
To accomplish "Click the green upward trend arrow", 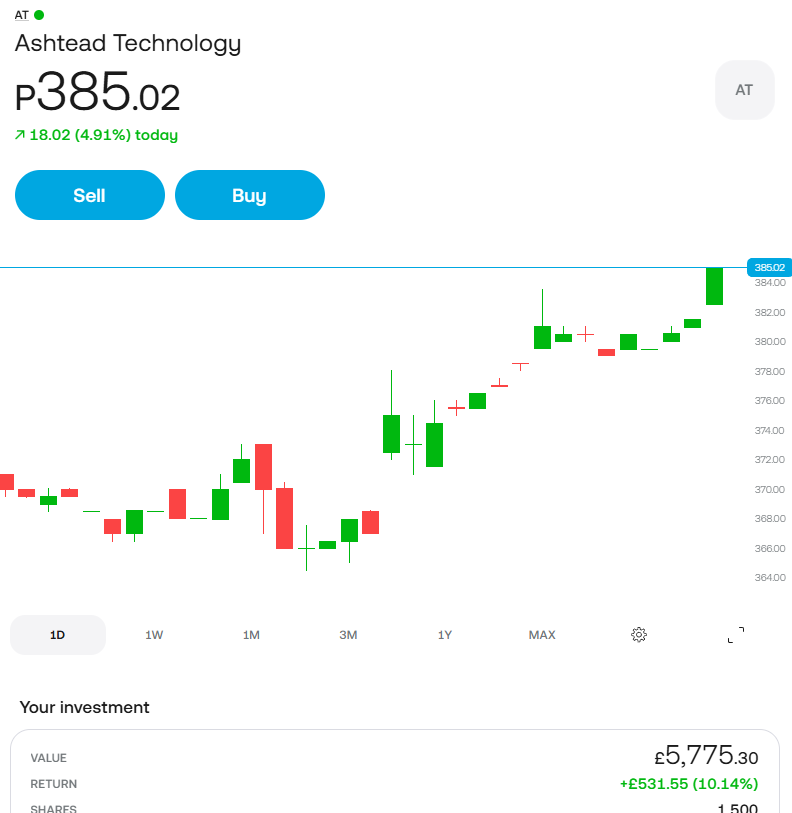I will click(x=20, y=135).
